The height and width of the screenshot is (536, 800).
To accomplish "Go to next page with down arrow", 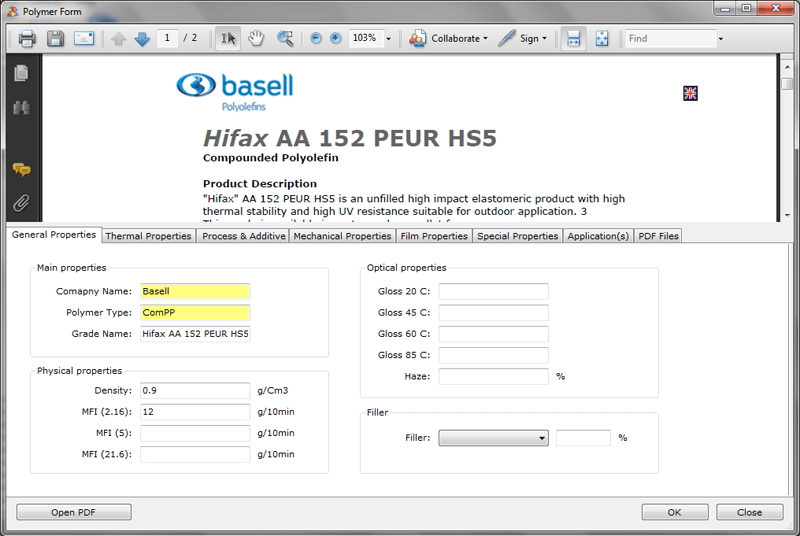I will (142, 39).
